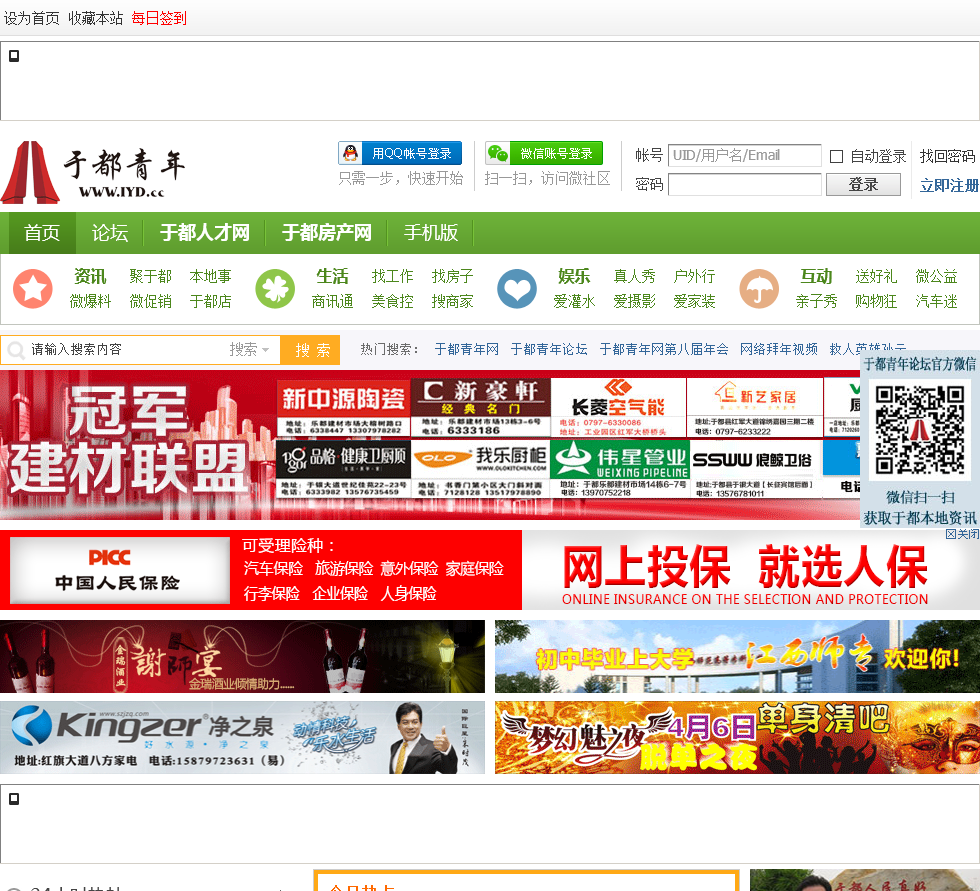Click the magnifier icon in search box
This screenshot has width=980, height=891.
16,350
